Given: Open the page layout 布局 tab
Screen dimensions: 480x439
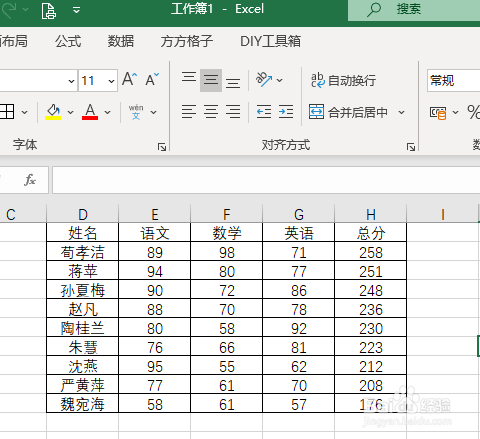Looking at the screenshot, I should click(13, 41).
